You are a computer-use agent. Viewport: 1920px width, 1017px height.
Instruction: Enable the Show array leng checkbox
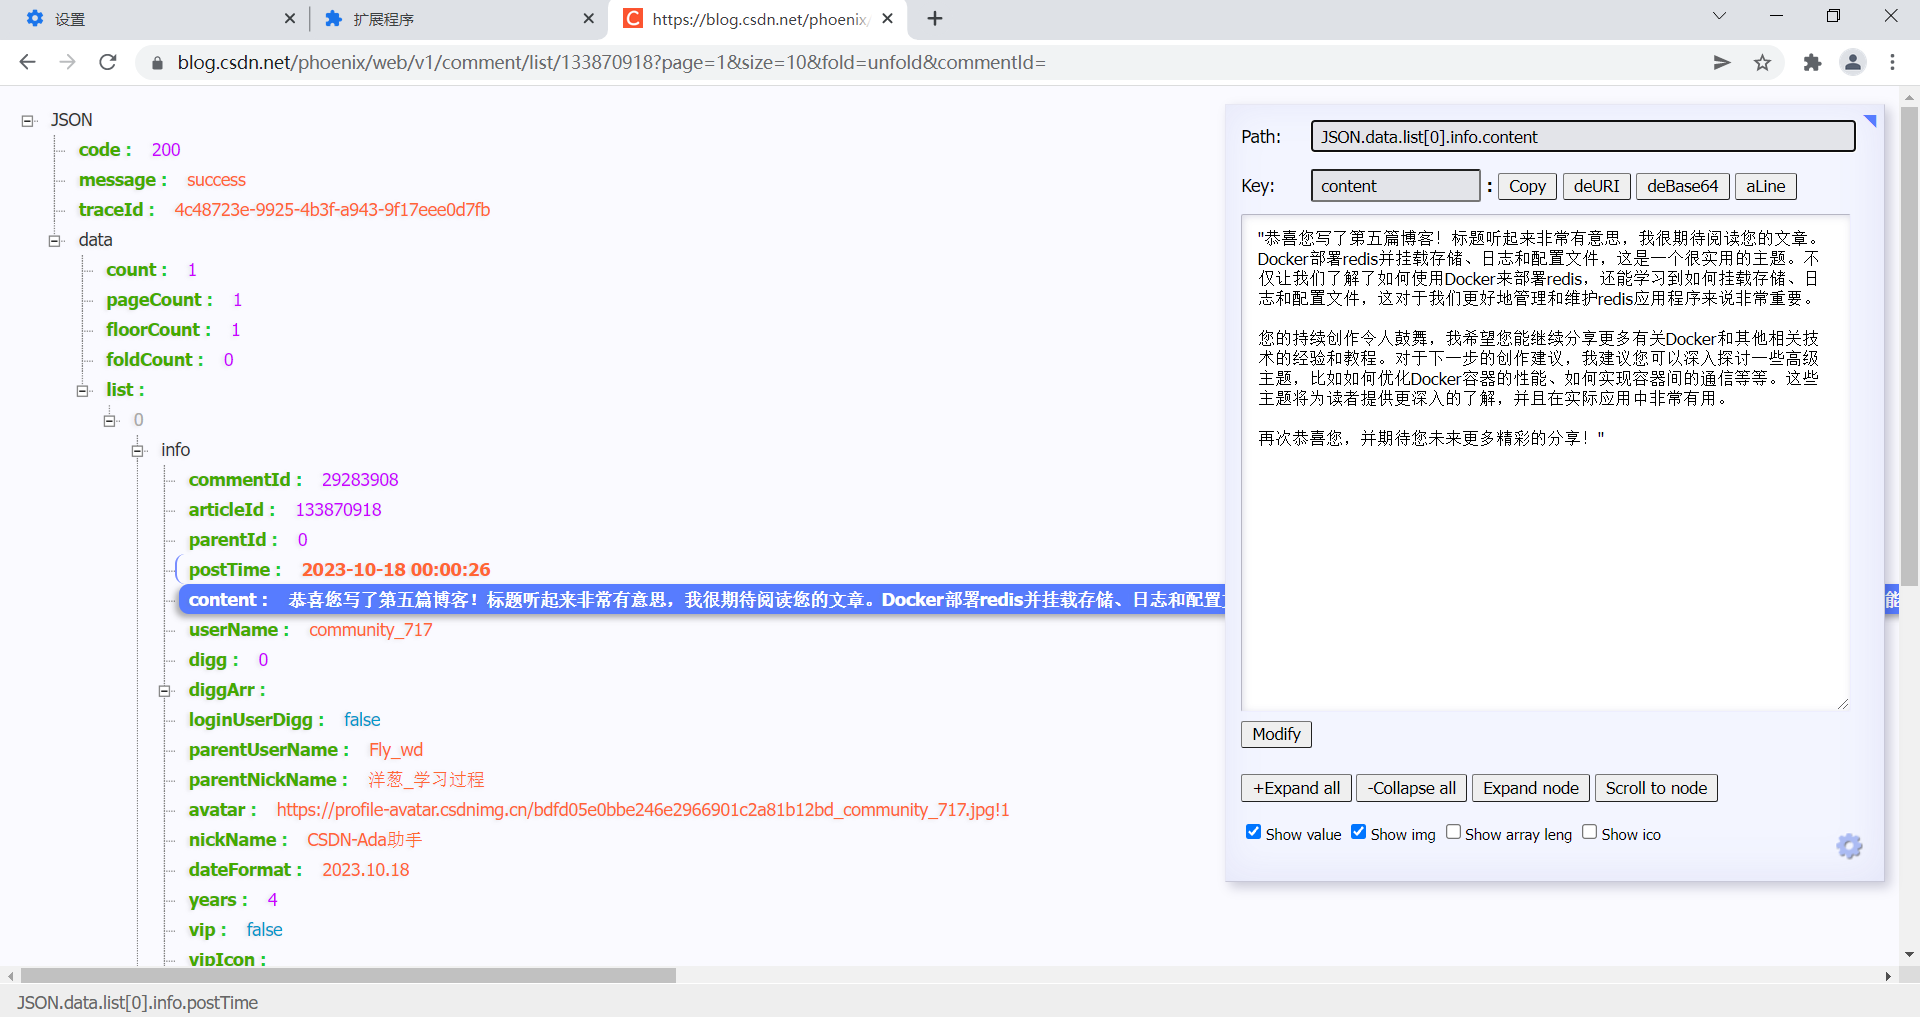click(x=1454, y=831)
